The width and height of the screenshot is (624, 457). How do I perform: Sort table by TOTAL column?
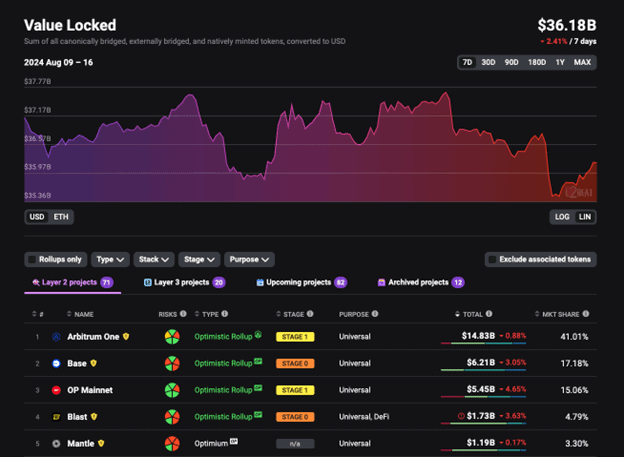(469, 314)
